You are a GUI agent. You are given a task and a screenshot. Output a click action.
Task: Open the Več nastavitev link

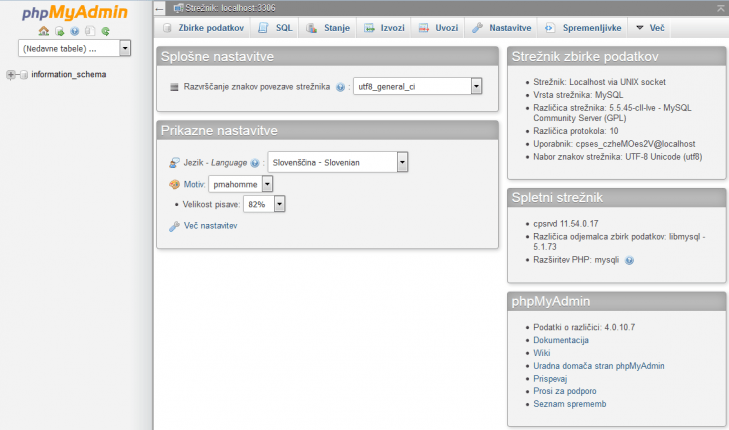pos(210,226)
